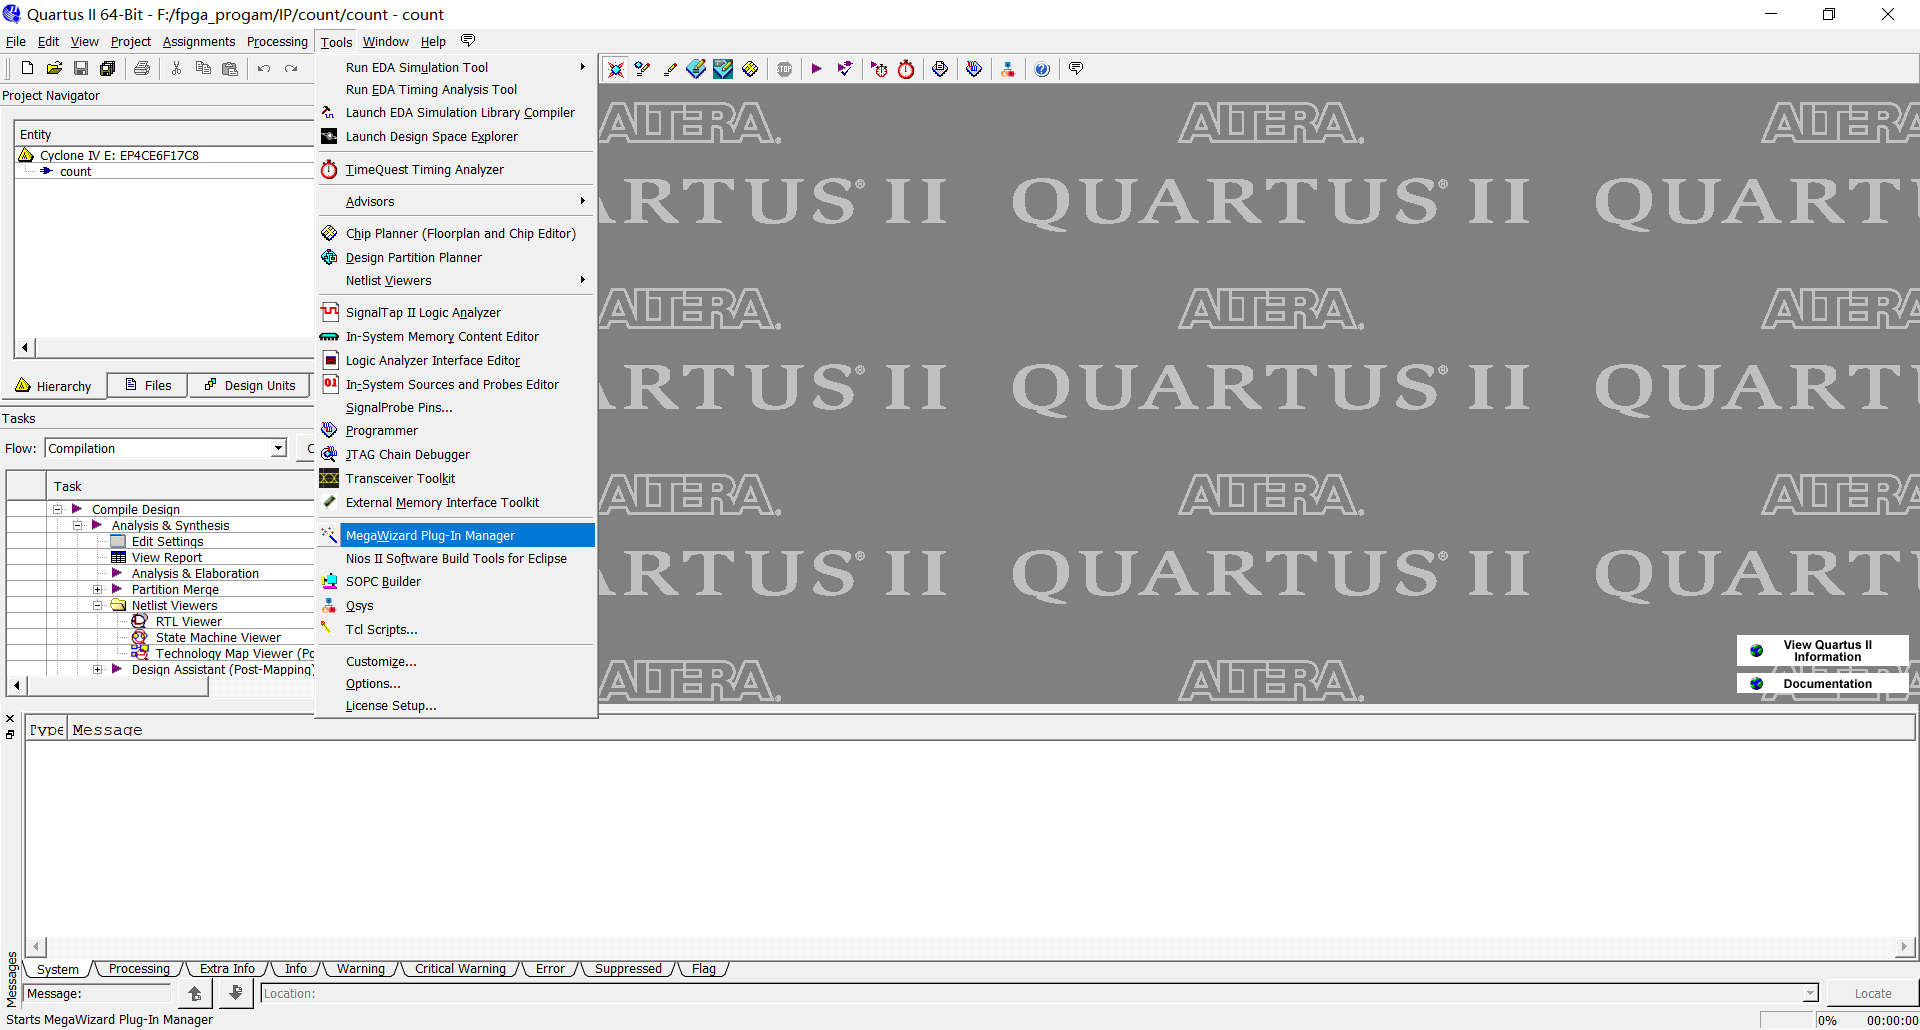
Task: Click the blue Help question mark icon
Action: coord(1042,69)
